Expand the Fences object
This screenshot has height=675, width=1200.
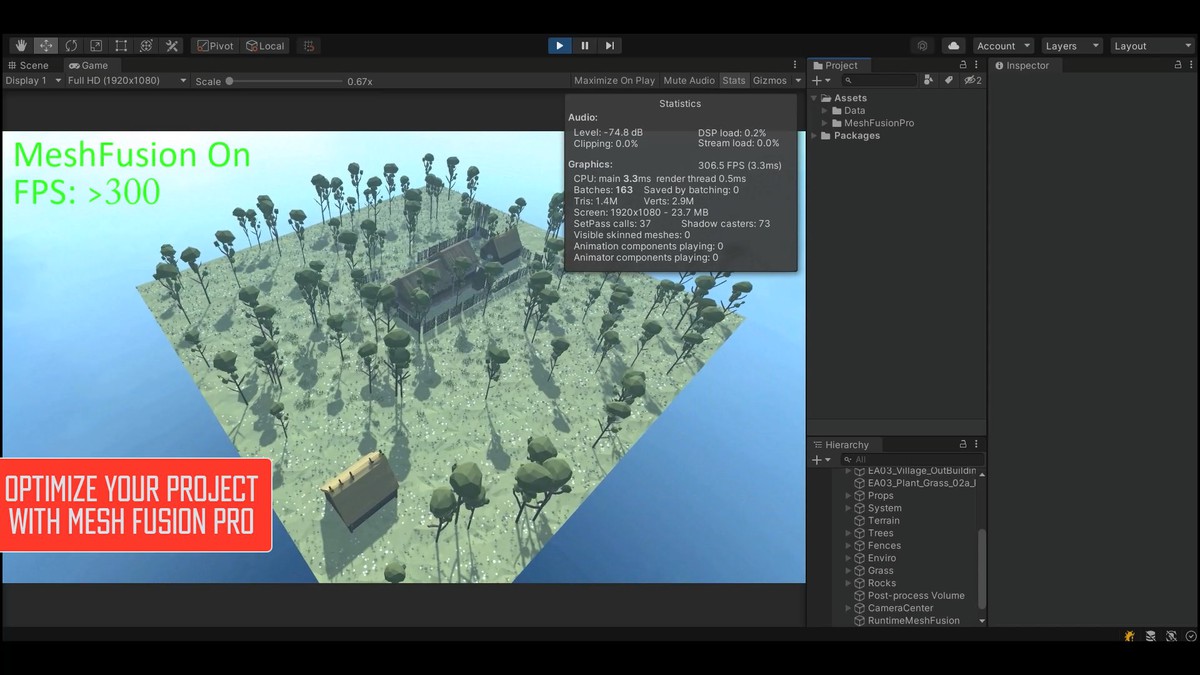click(848, 546)
